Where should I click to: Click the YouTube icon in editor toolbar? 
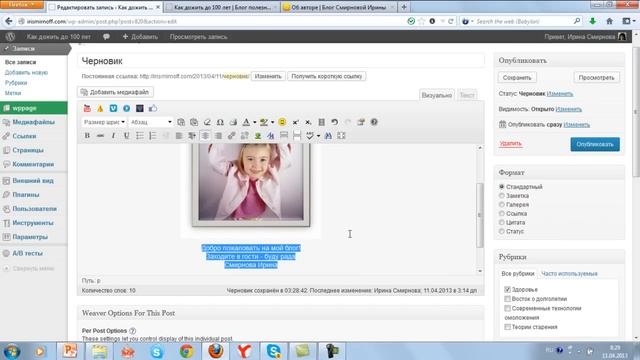point(87,108)
